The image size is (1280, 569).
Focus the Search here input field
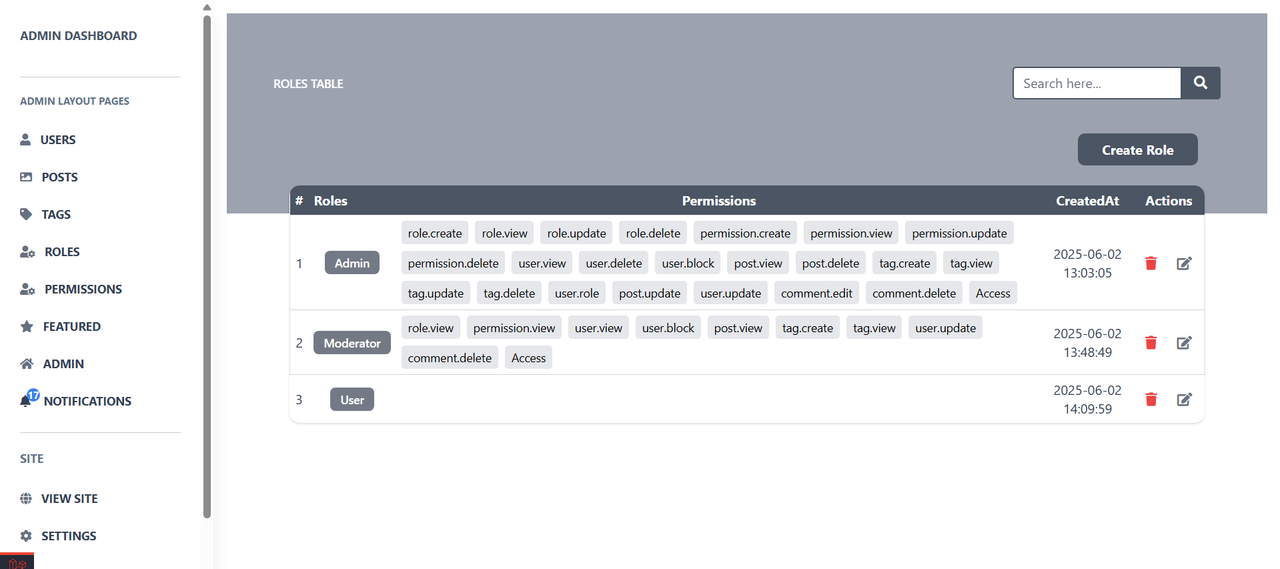click(x=1097, y=83)
